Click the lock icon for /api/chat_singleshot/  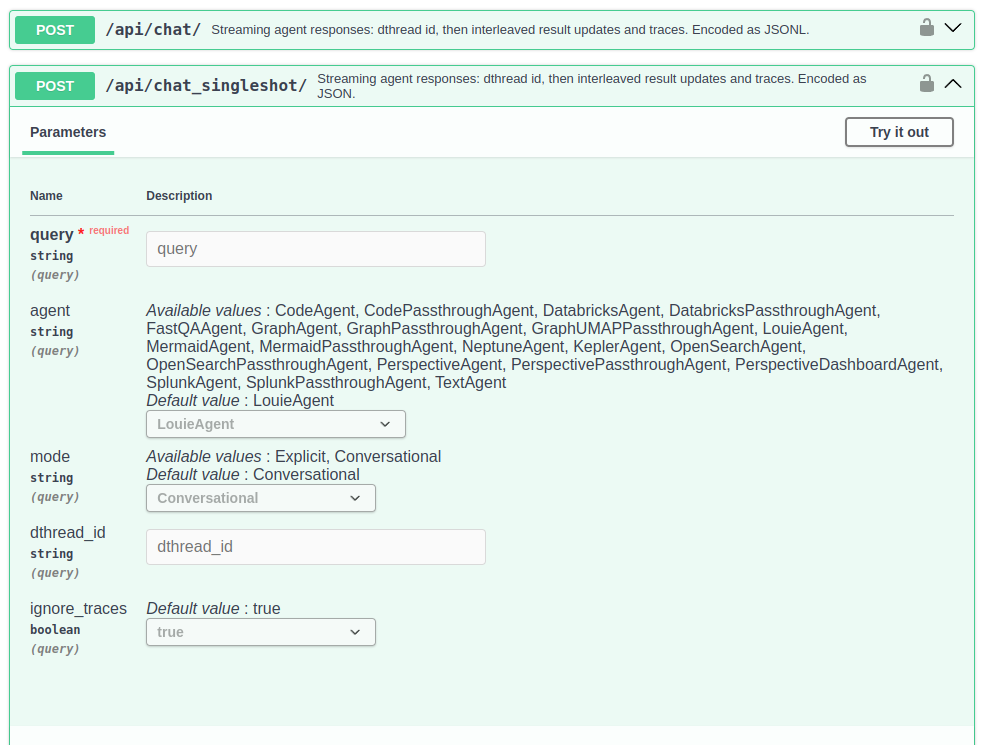point(926,83)
